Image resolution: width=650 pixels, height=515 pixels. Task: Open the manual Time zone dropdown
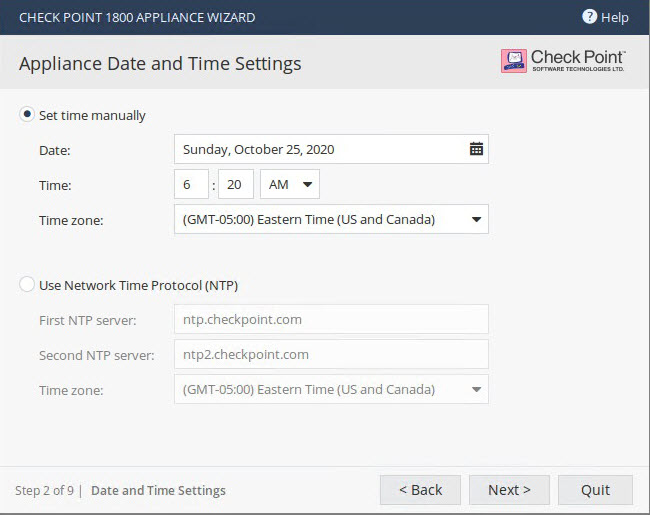click(331, 219)
